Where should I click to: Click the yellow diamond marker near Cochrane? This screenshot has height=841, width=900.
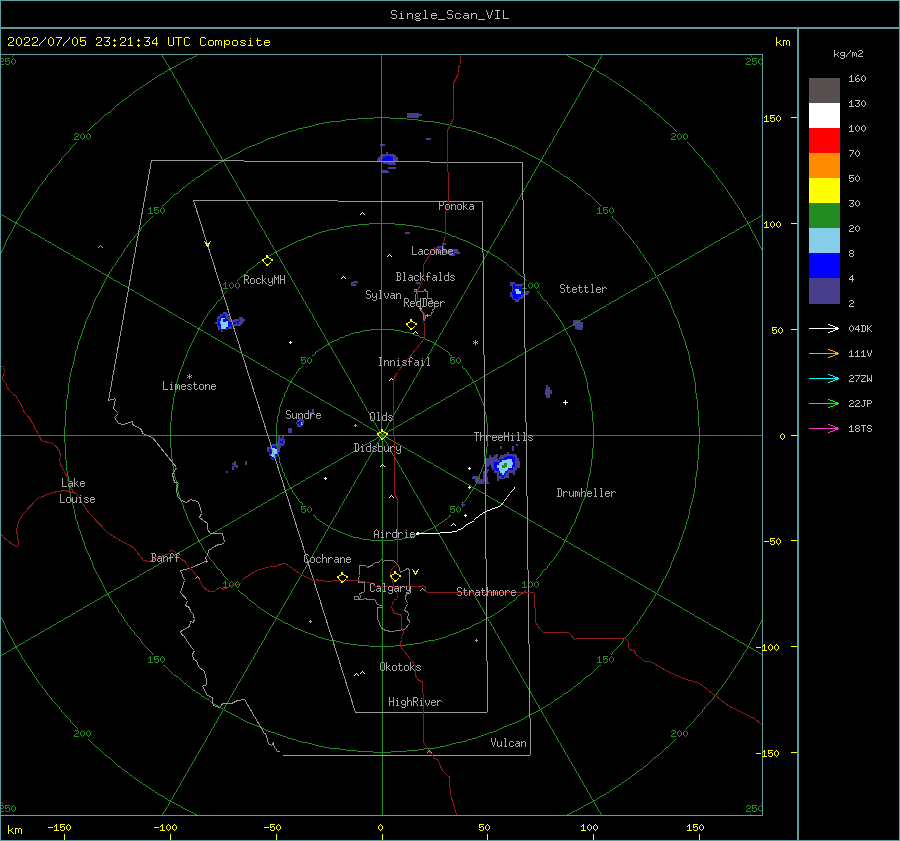[342, 578]
